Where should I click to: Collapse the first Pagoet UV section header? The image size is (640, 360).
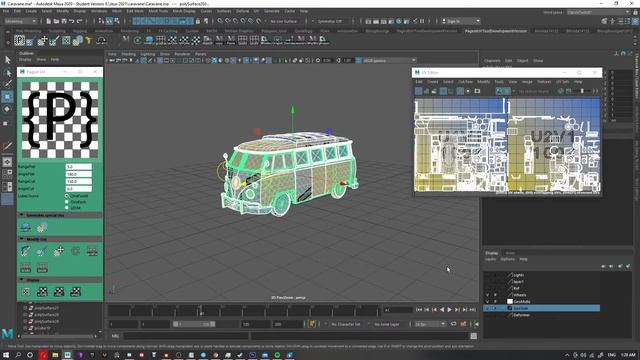[60, 215]
